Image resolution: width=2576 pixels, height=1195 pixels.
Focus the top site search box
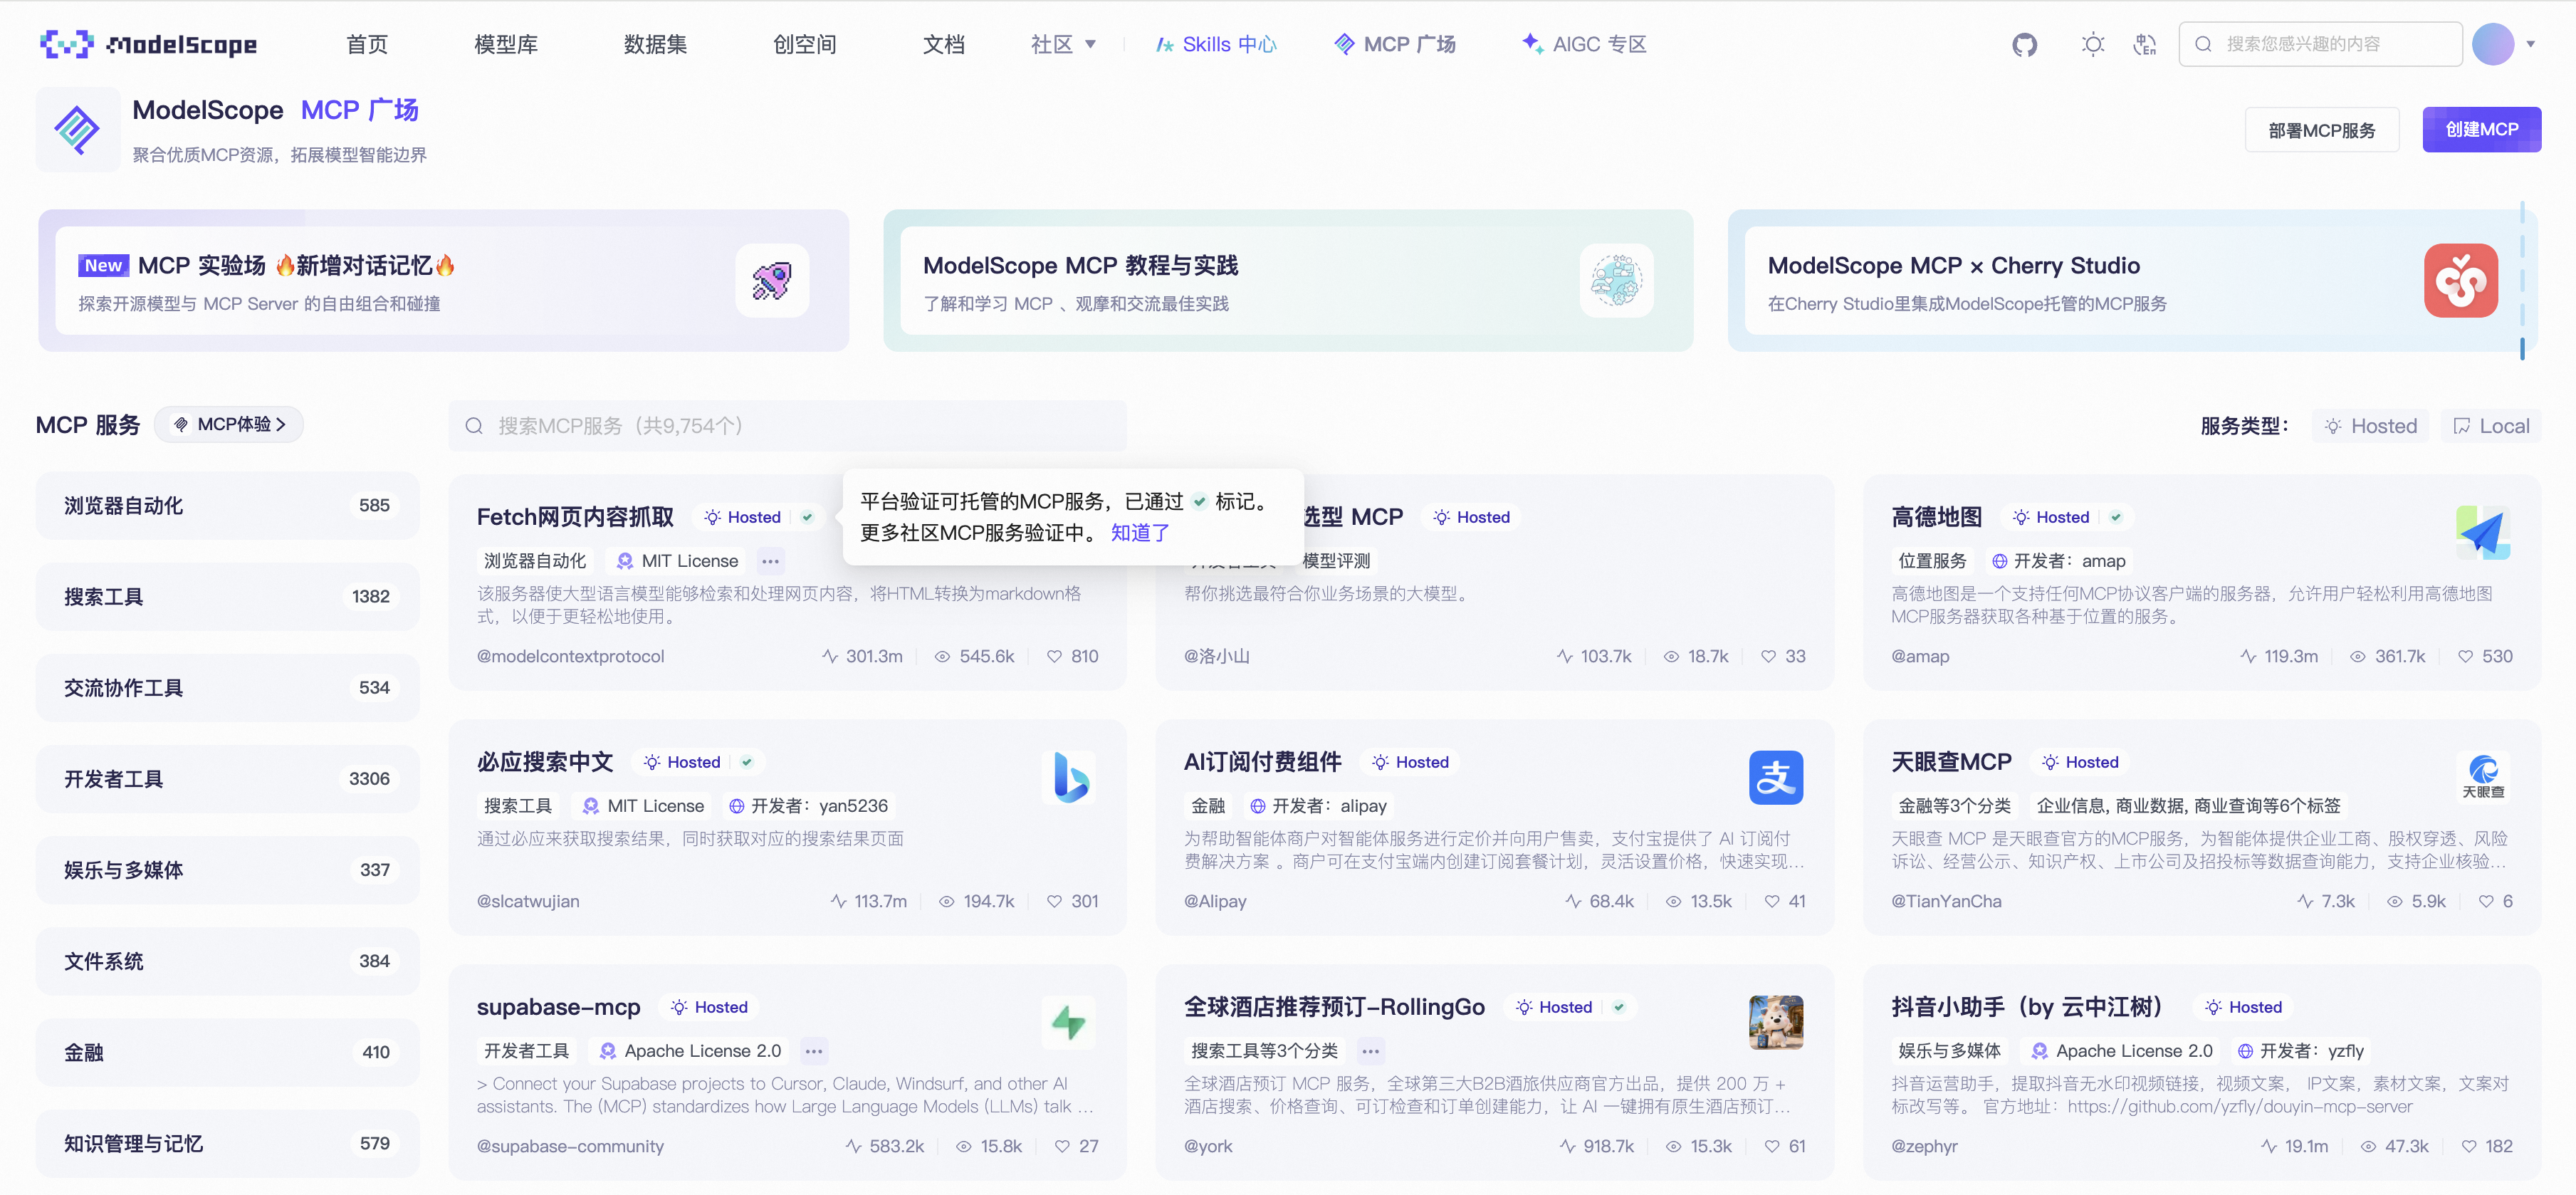click(2320, 44)
